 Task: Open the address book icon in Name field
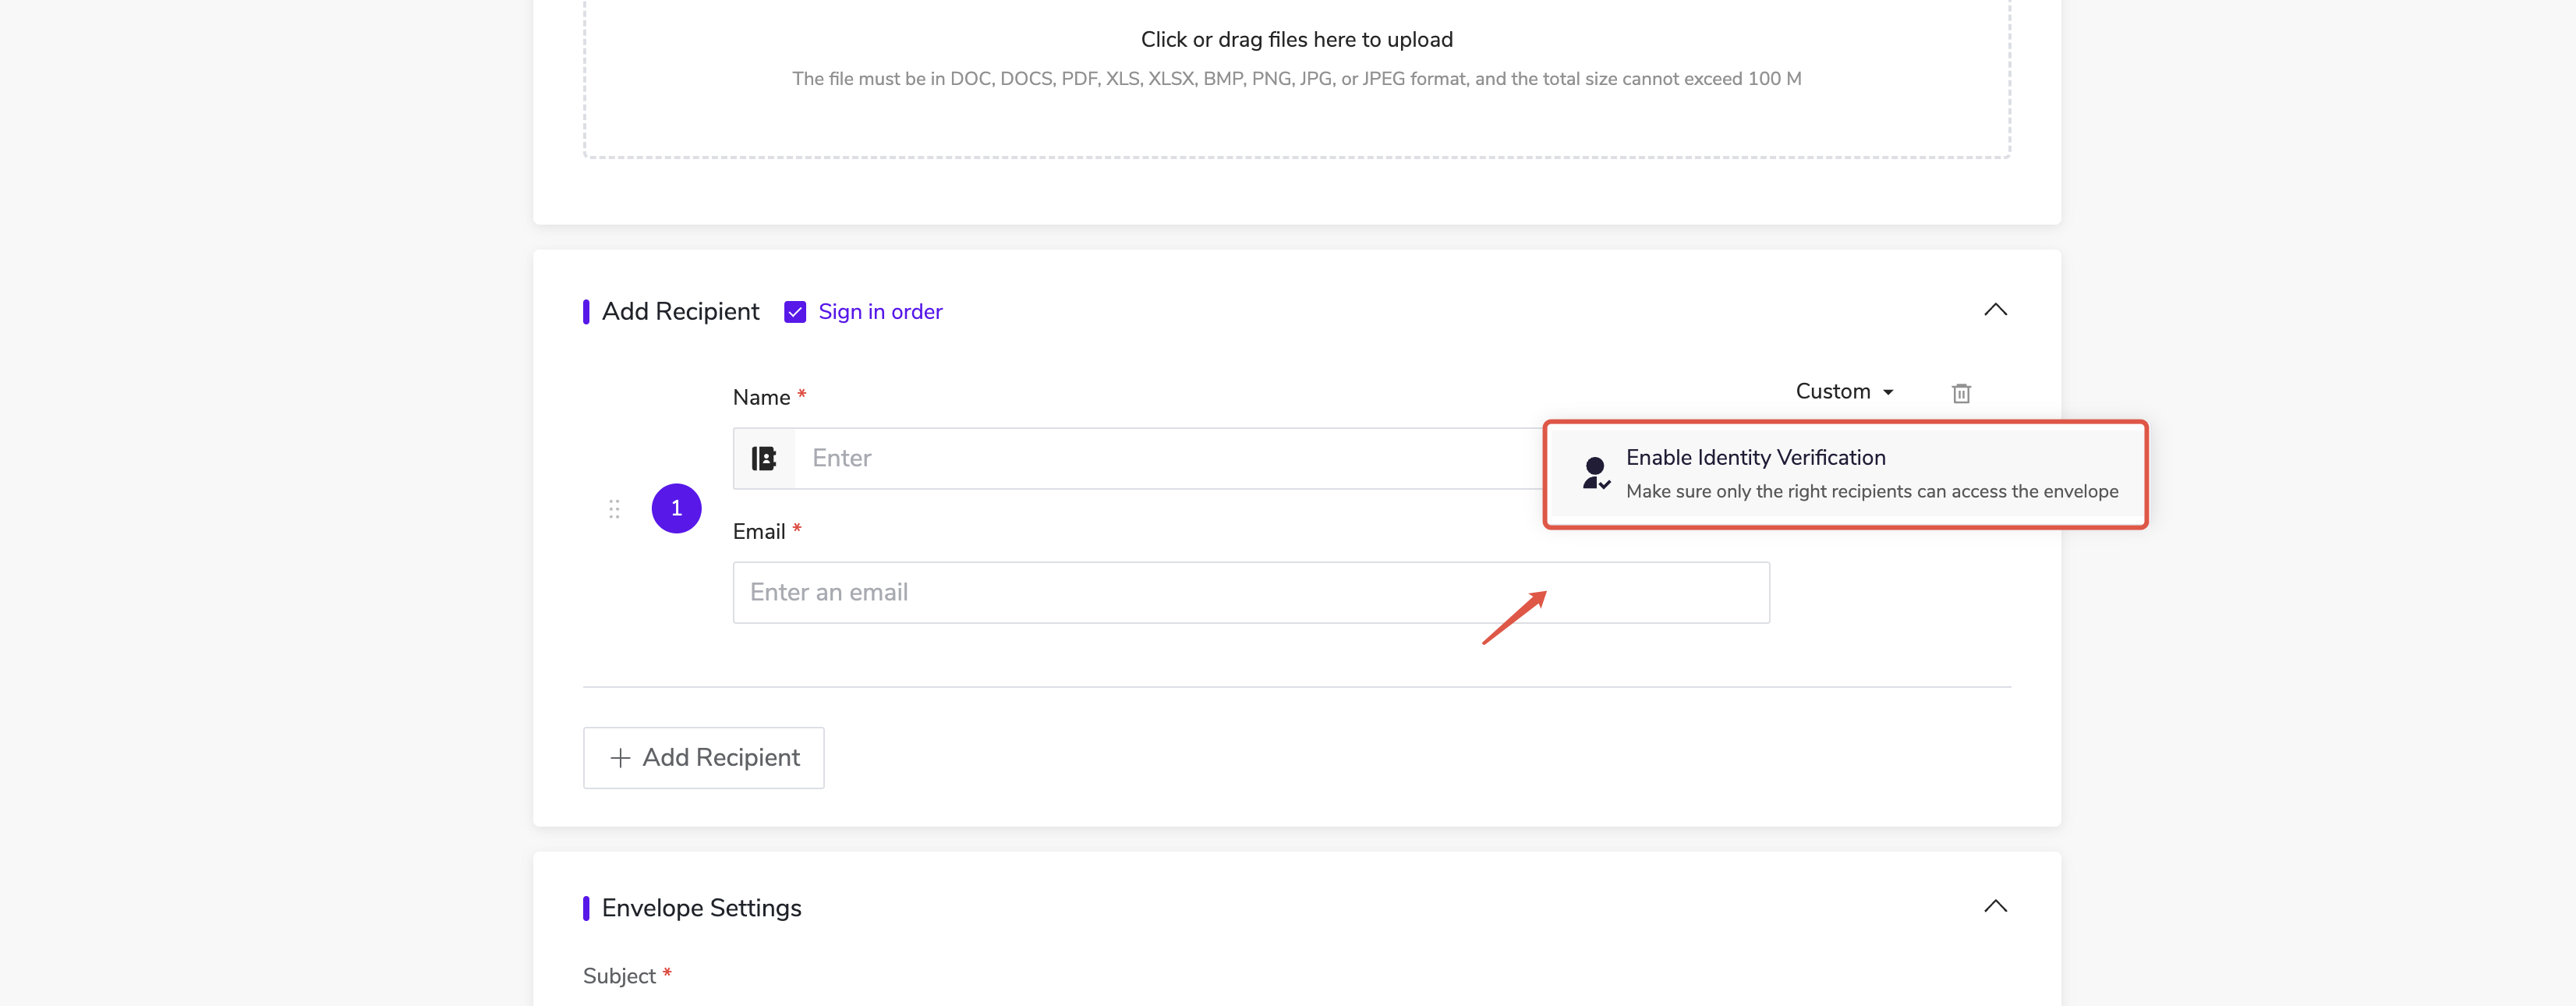click(764, 458)
